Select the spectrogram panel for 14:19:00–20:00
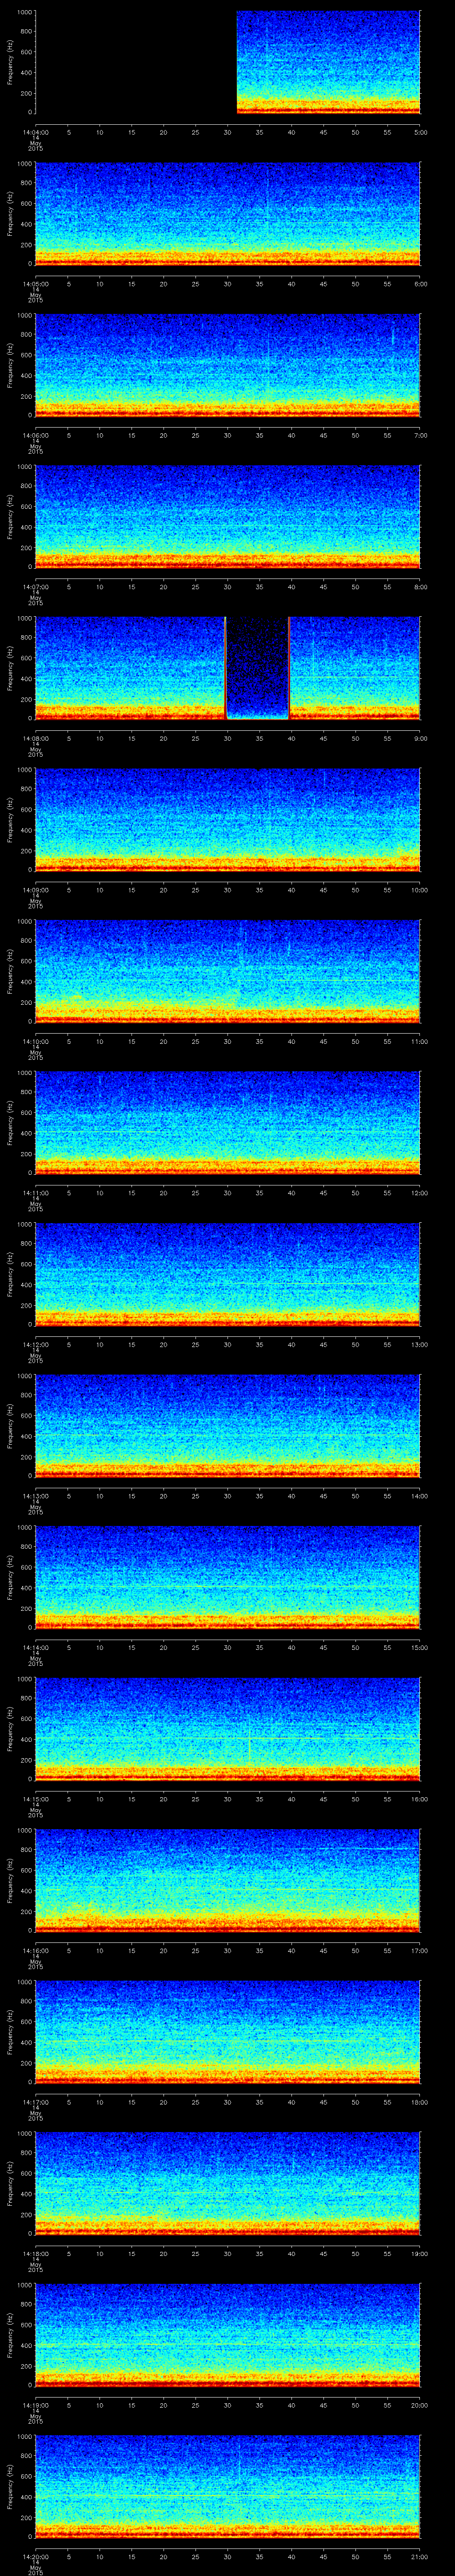455x2576 pixels. click(x=228, y=2335)
